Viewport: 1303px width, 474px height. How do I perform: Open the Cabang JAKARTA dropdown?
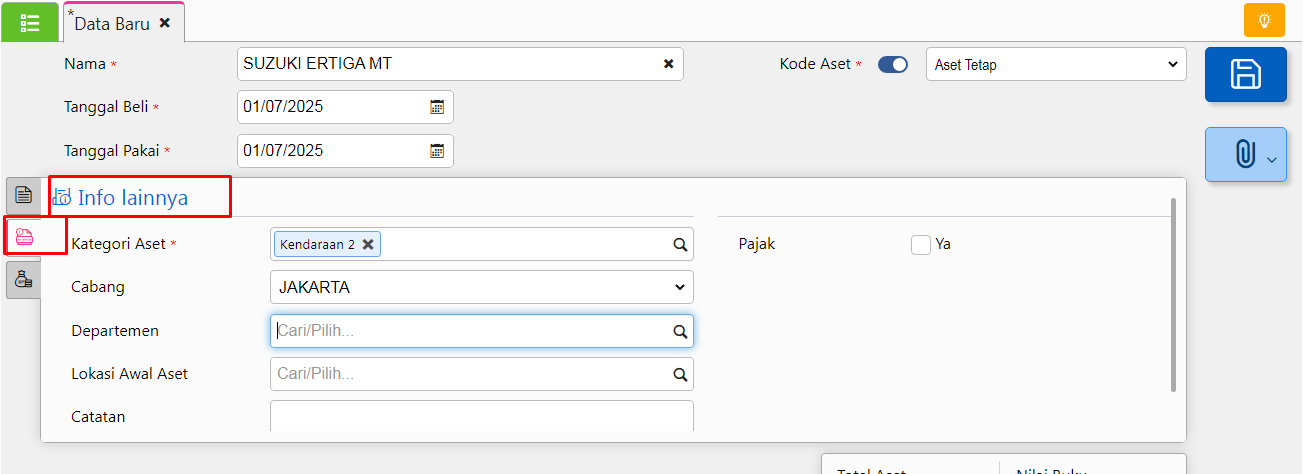point(481,287)
